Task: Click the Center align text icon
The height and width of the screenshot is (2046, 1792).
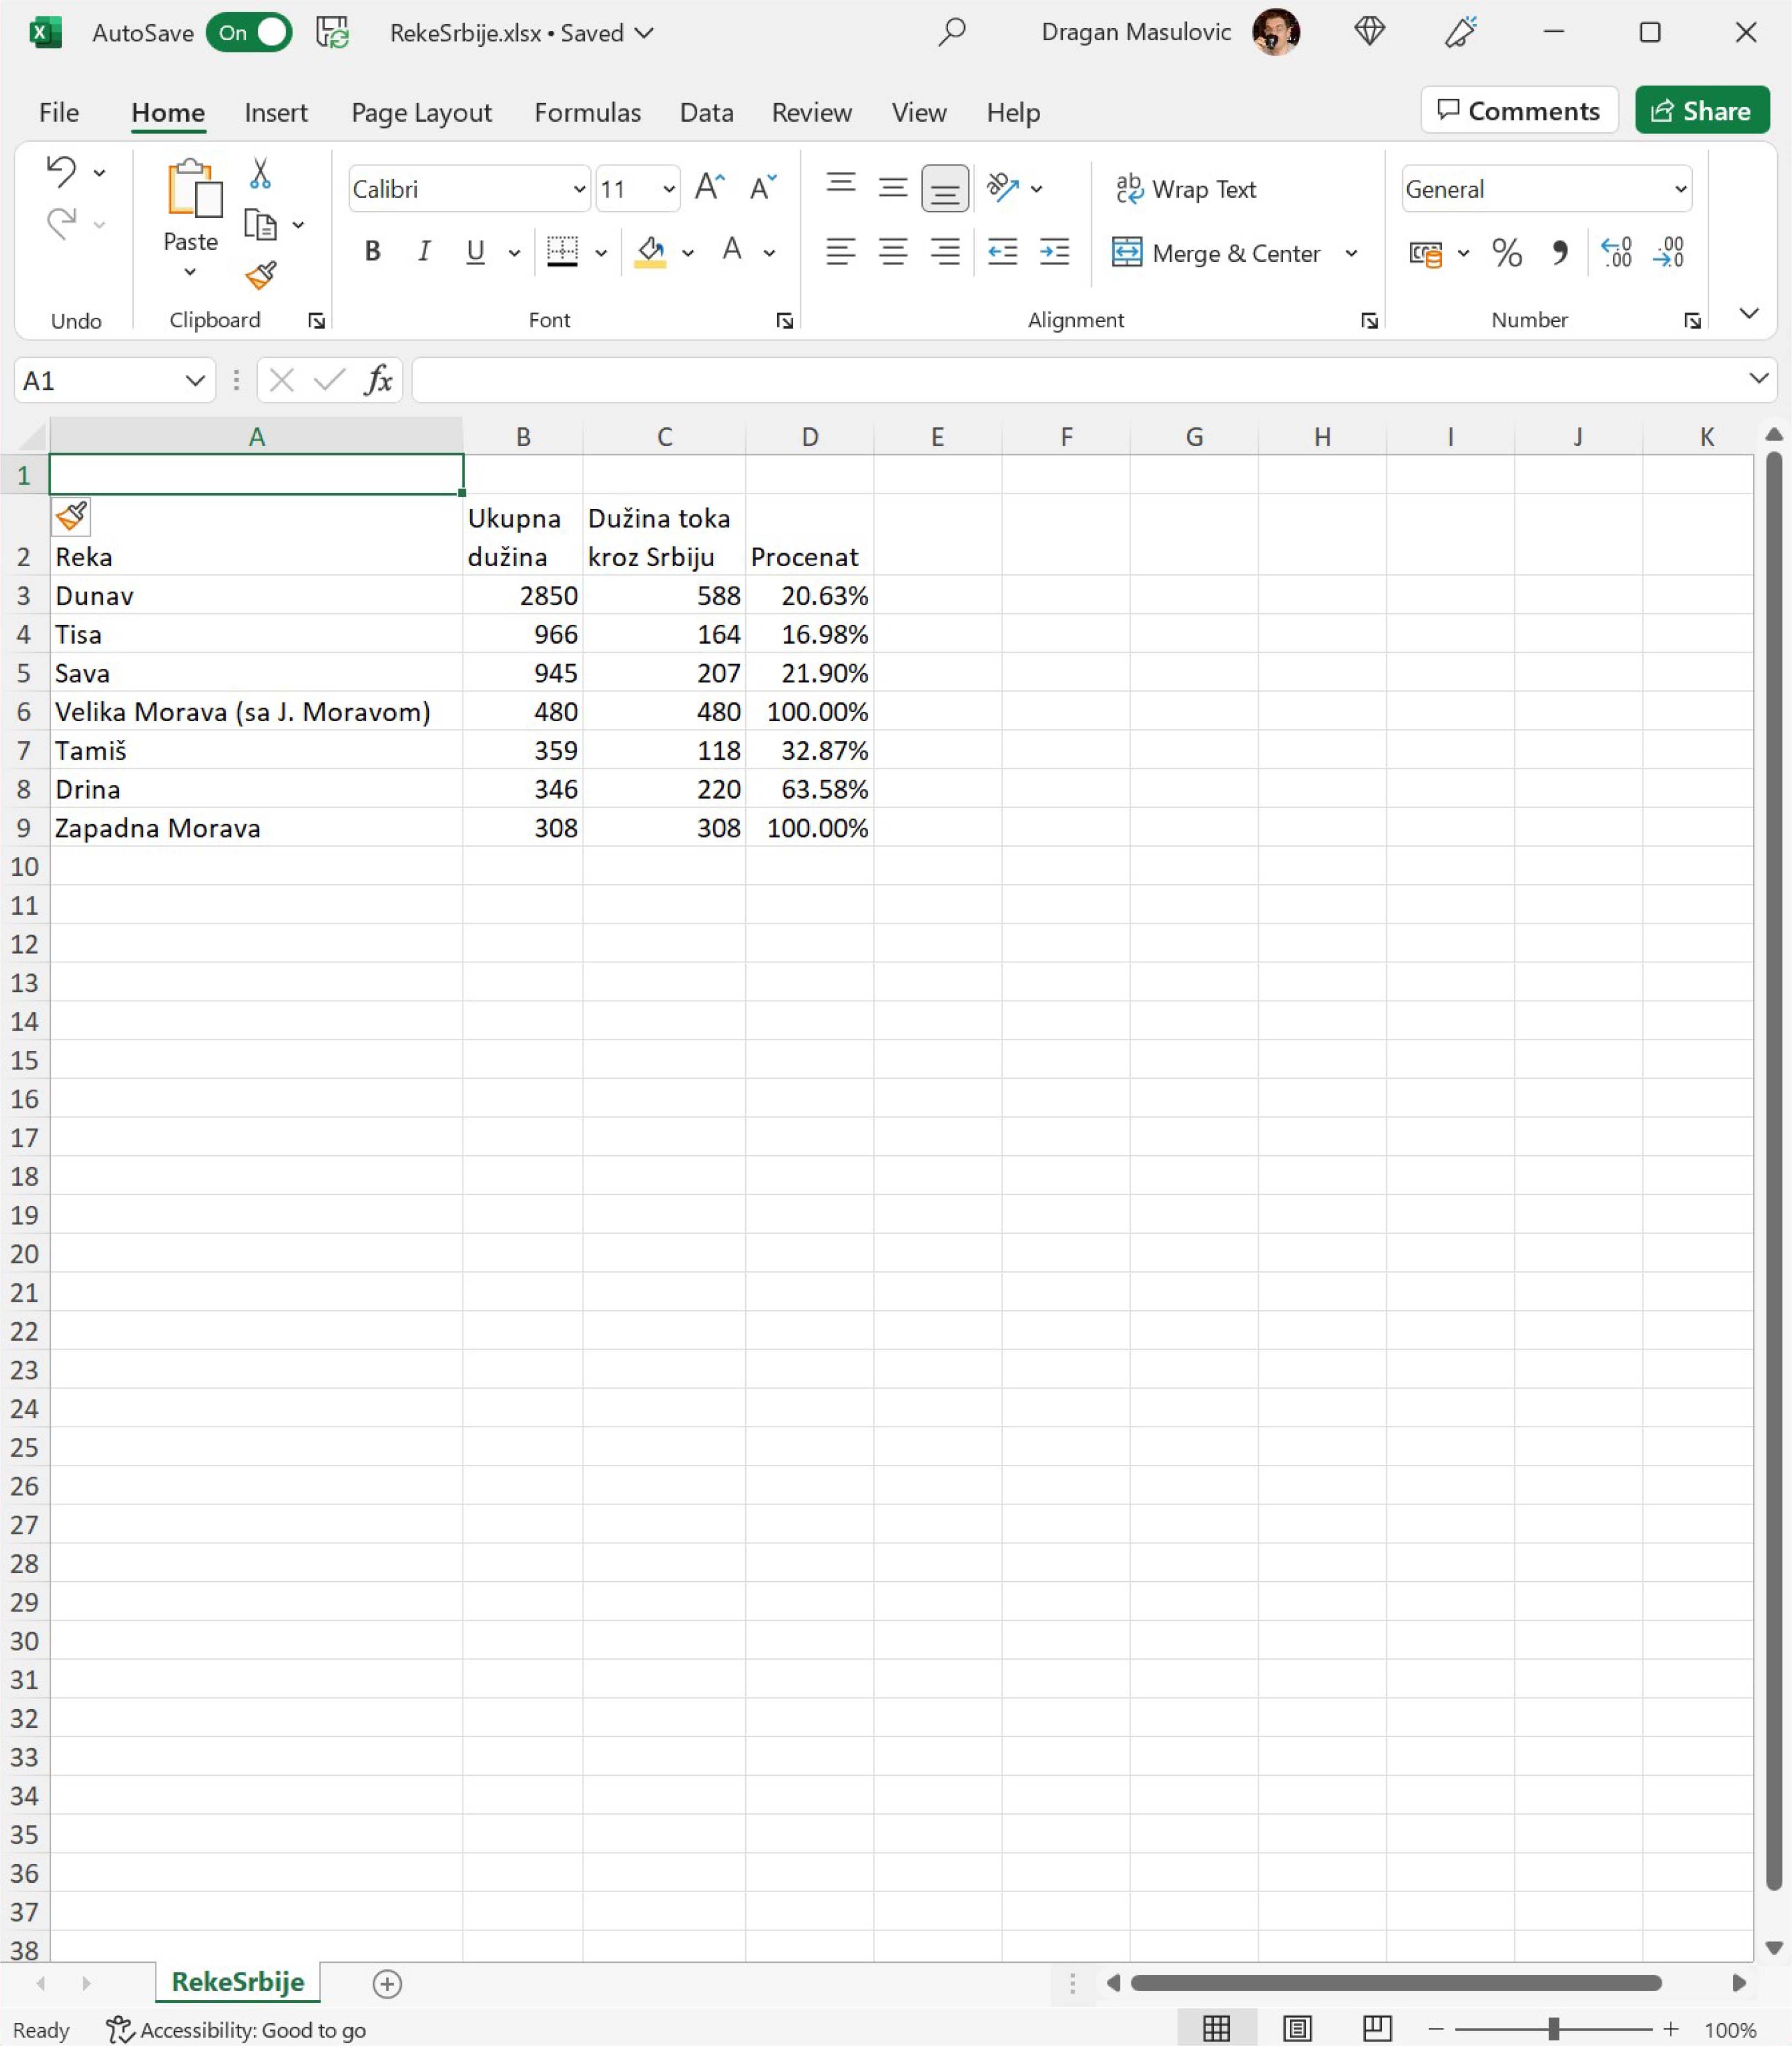Action: click(x=892, y=252)
